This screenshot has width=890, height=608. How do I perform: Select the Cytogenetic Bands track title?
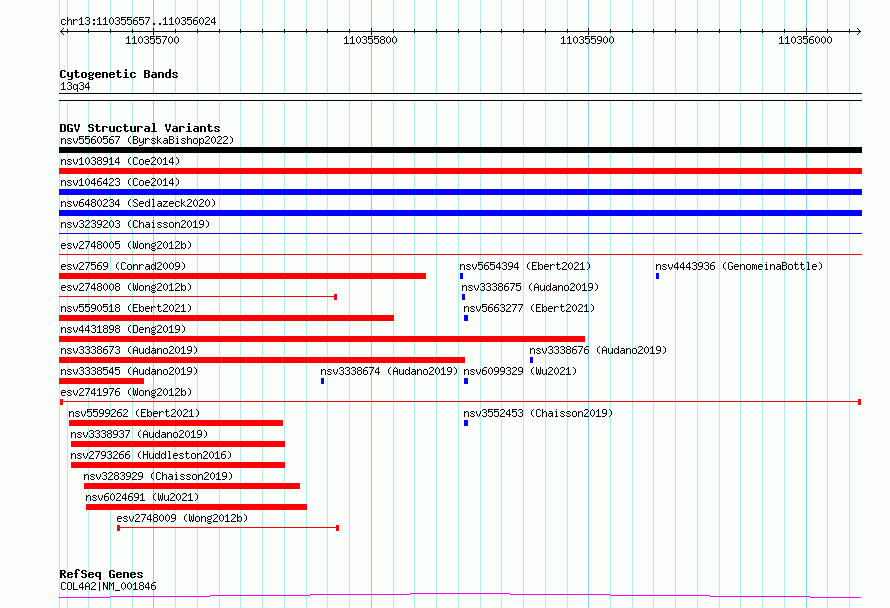coord(119,74)
